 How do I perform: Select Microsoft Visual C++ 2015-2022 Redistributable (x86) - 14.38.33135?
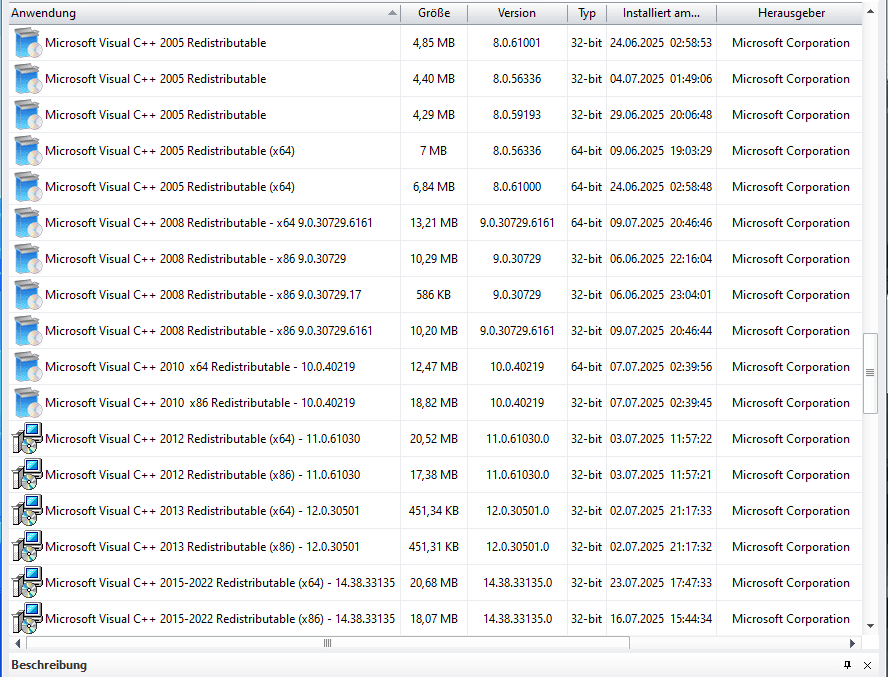(220, 619)
